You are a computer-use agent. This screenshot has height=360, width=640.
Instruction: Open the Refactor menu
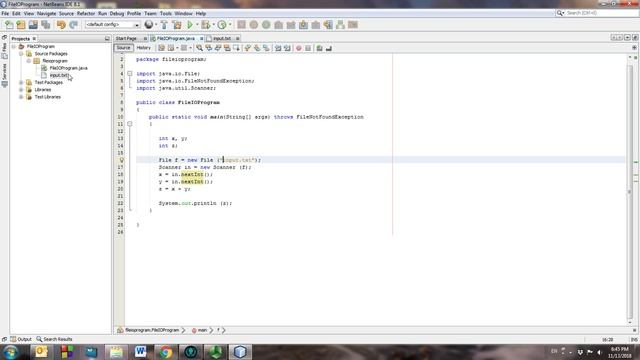point(86,13)
